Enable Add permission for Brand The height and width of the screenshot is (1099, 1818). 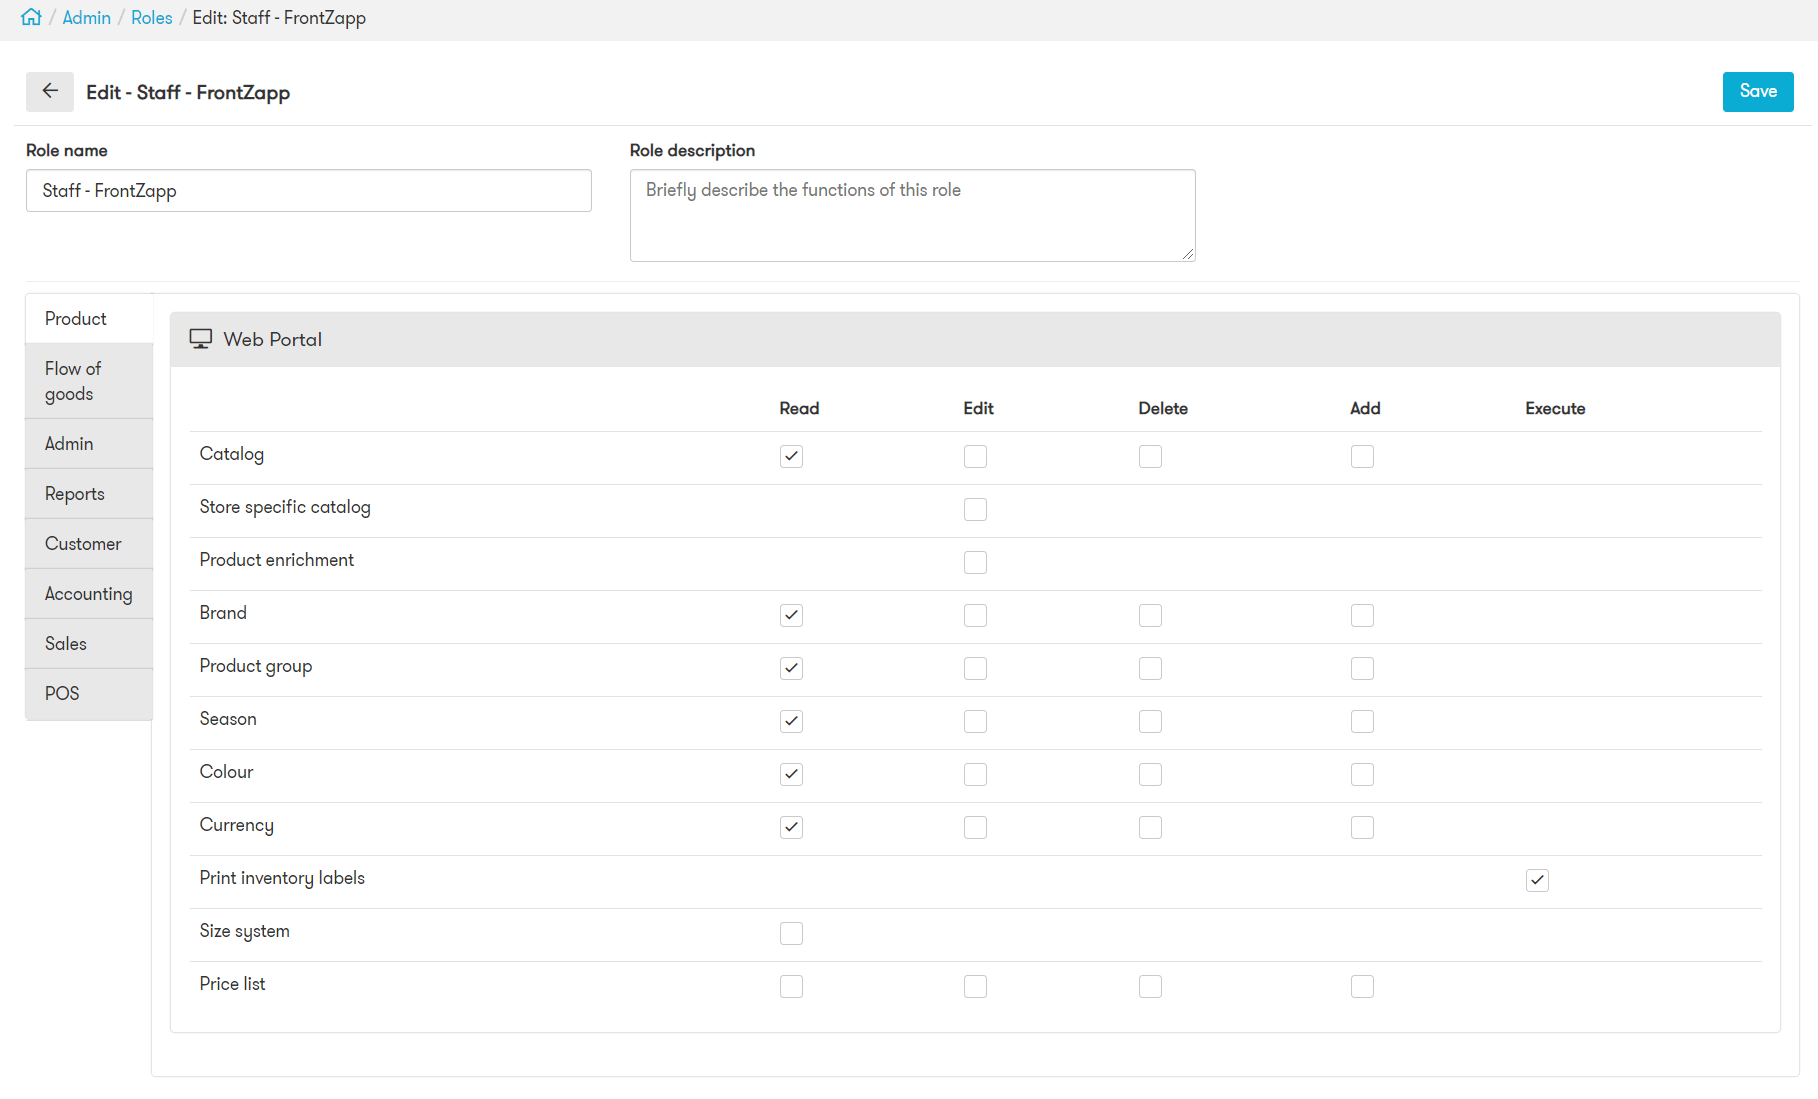(1362, 615)
